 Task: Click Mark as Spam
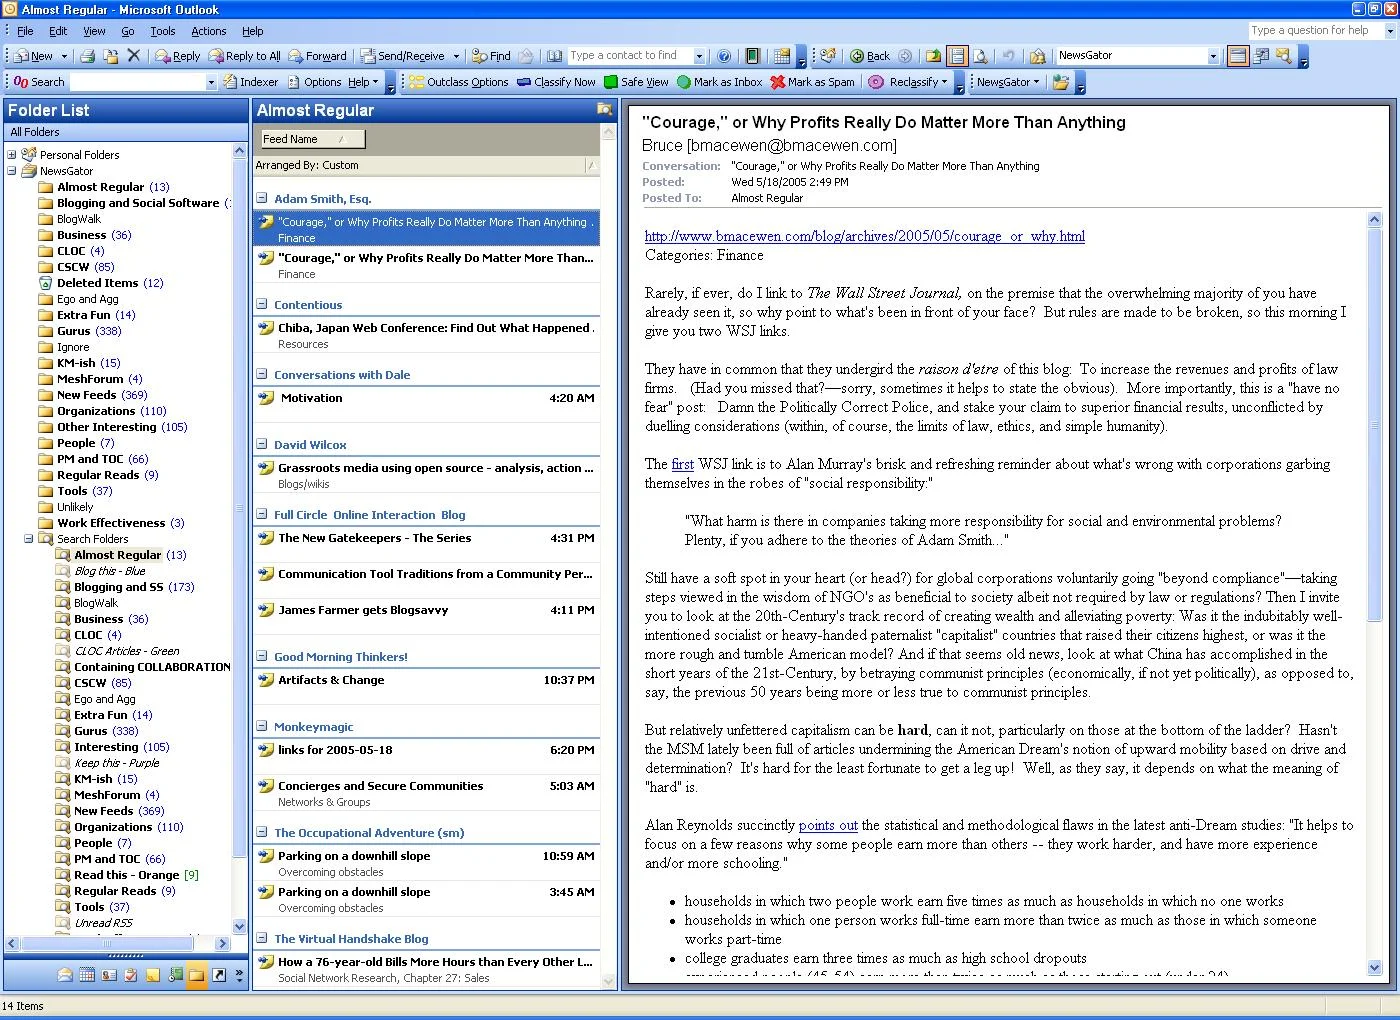(812, 82)
